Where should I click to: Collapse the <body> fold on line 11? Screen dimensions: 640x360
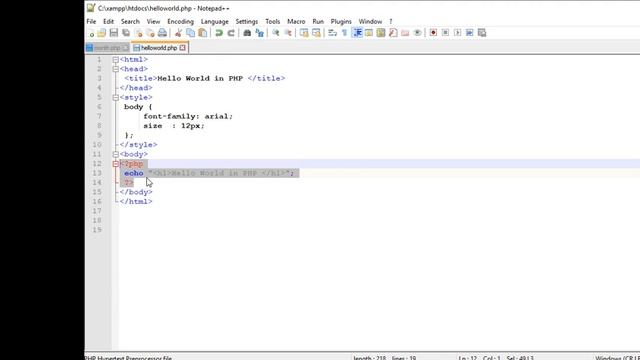(x=116, y=154)
